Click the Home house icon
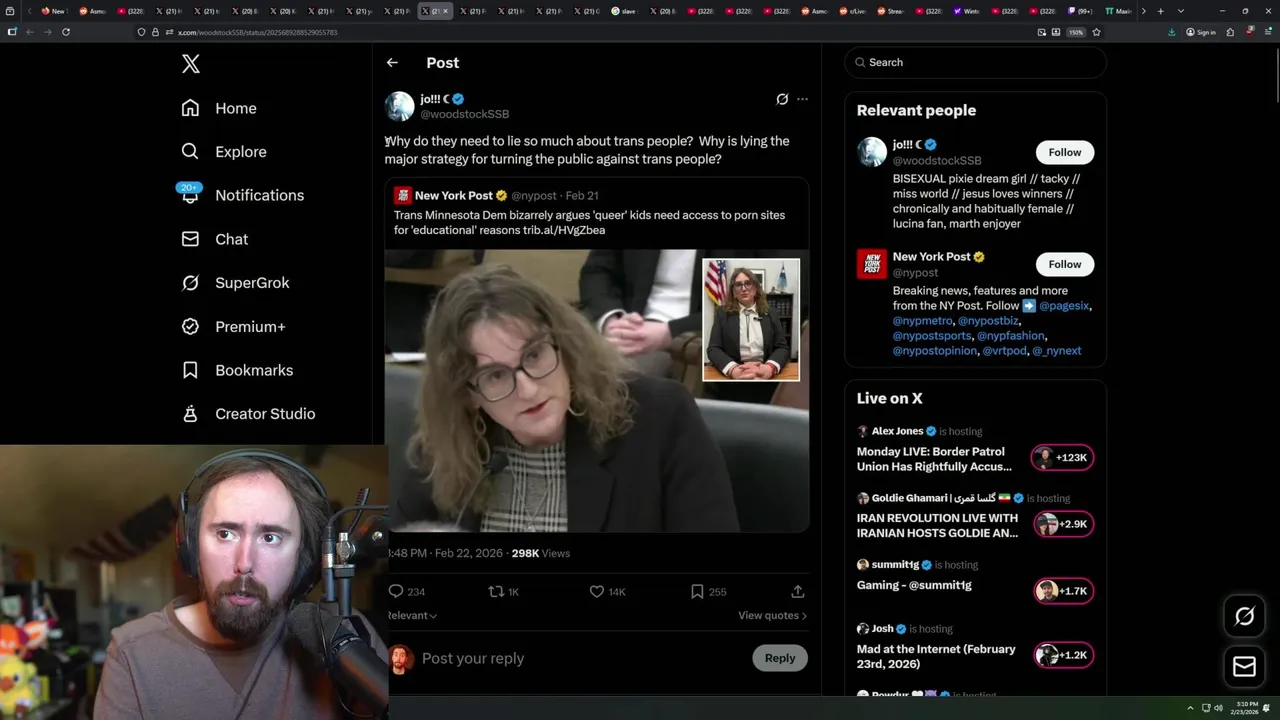1280x720 pixels. pyautogui.click(x=190, y=108)
